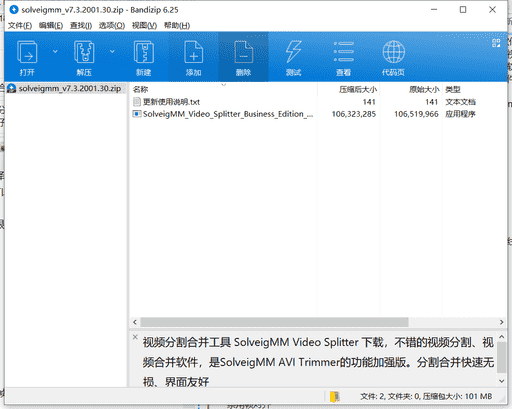Expand the Open button dropdown arrow
512x409 pixels.
click(x=55, y=52)
